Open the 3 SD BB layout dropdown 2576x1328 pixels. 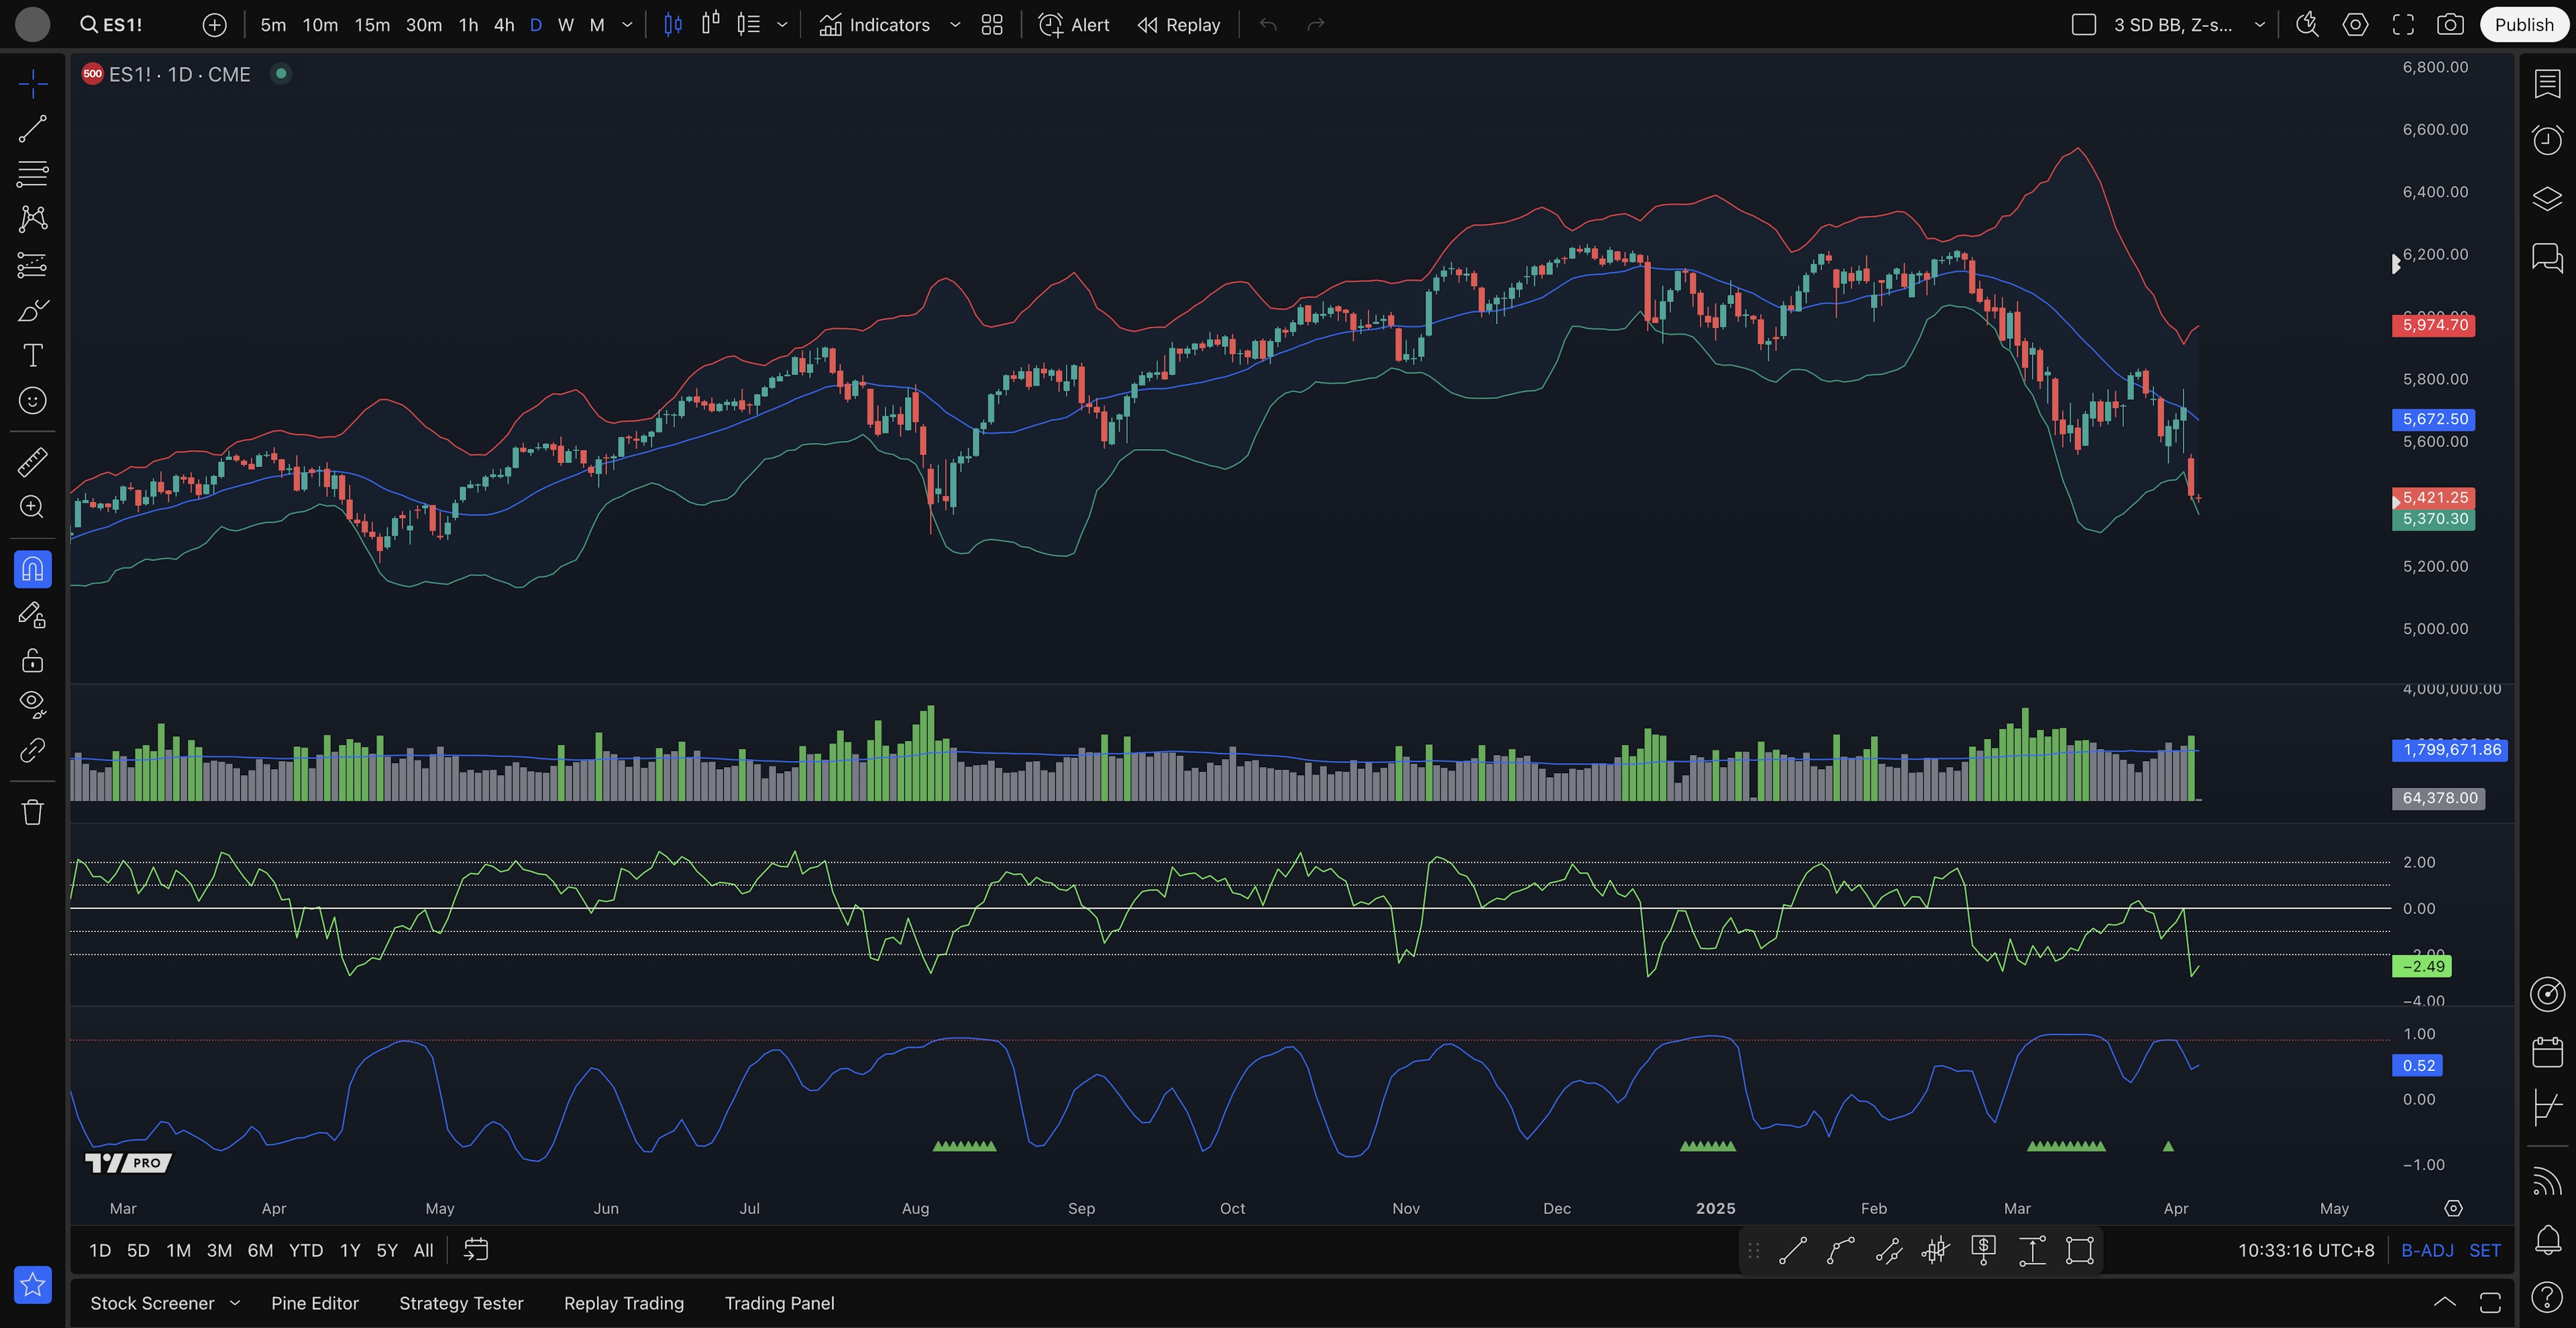coord(2259,25)
